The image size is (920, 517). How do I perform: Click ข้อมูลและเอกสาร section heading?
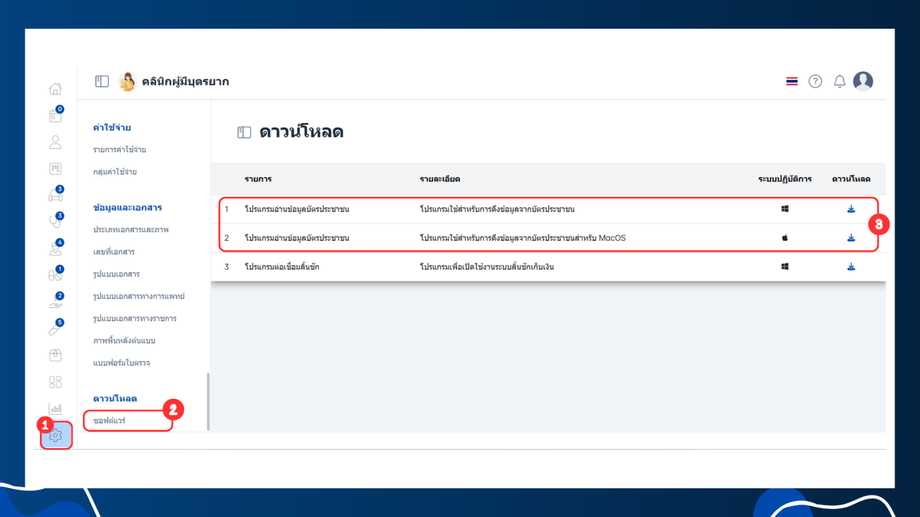[127, 208]
